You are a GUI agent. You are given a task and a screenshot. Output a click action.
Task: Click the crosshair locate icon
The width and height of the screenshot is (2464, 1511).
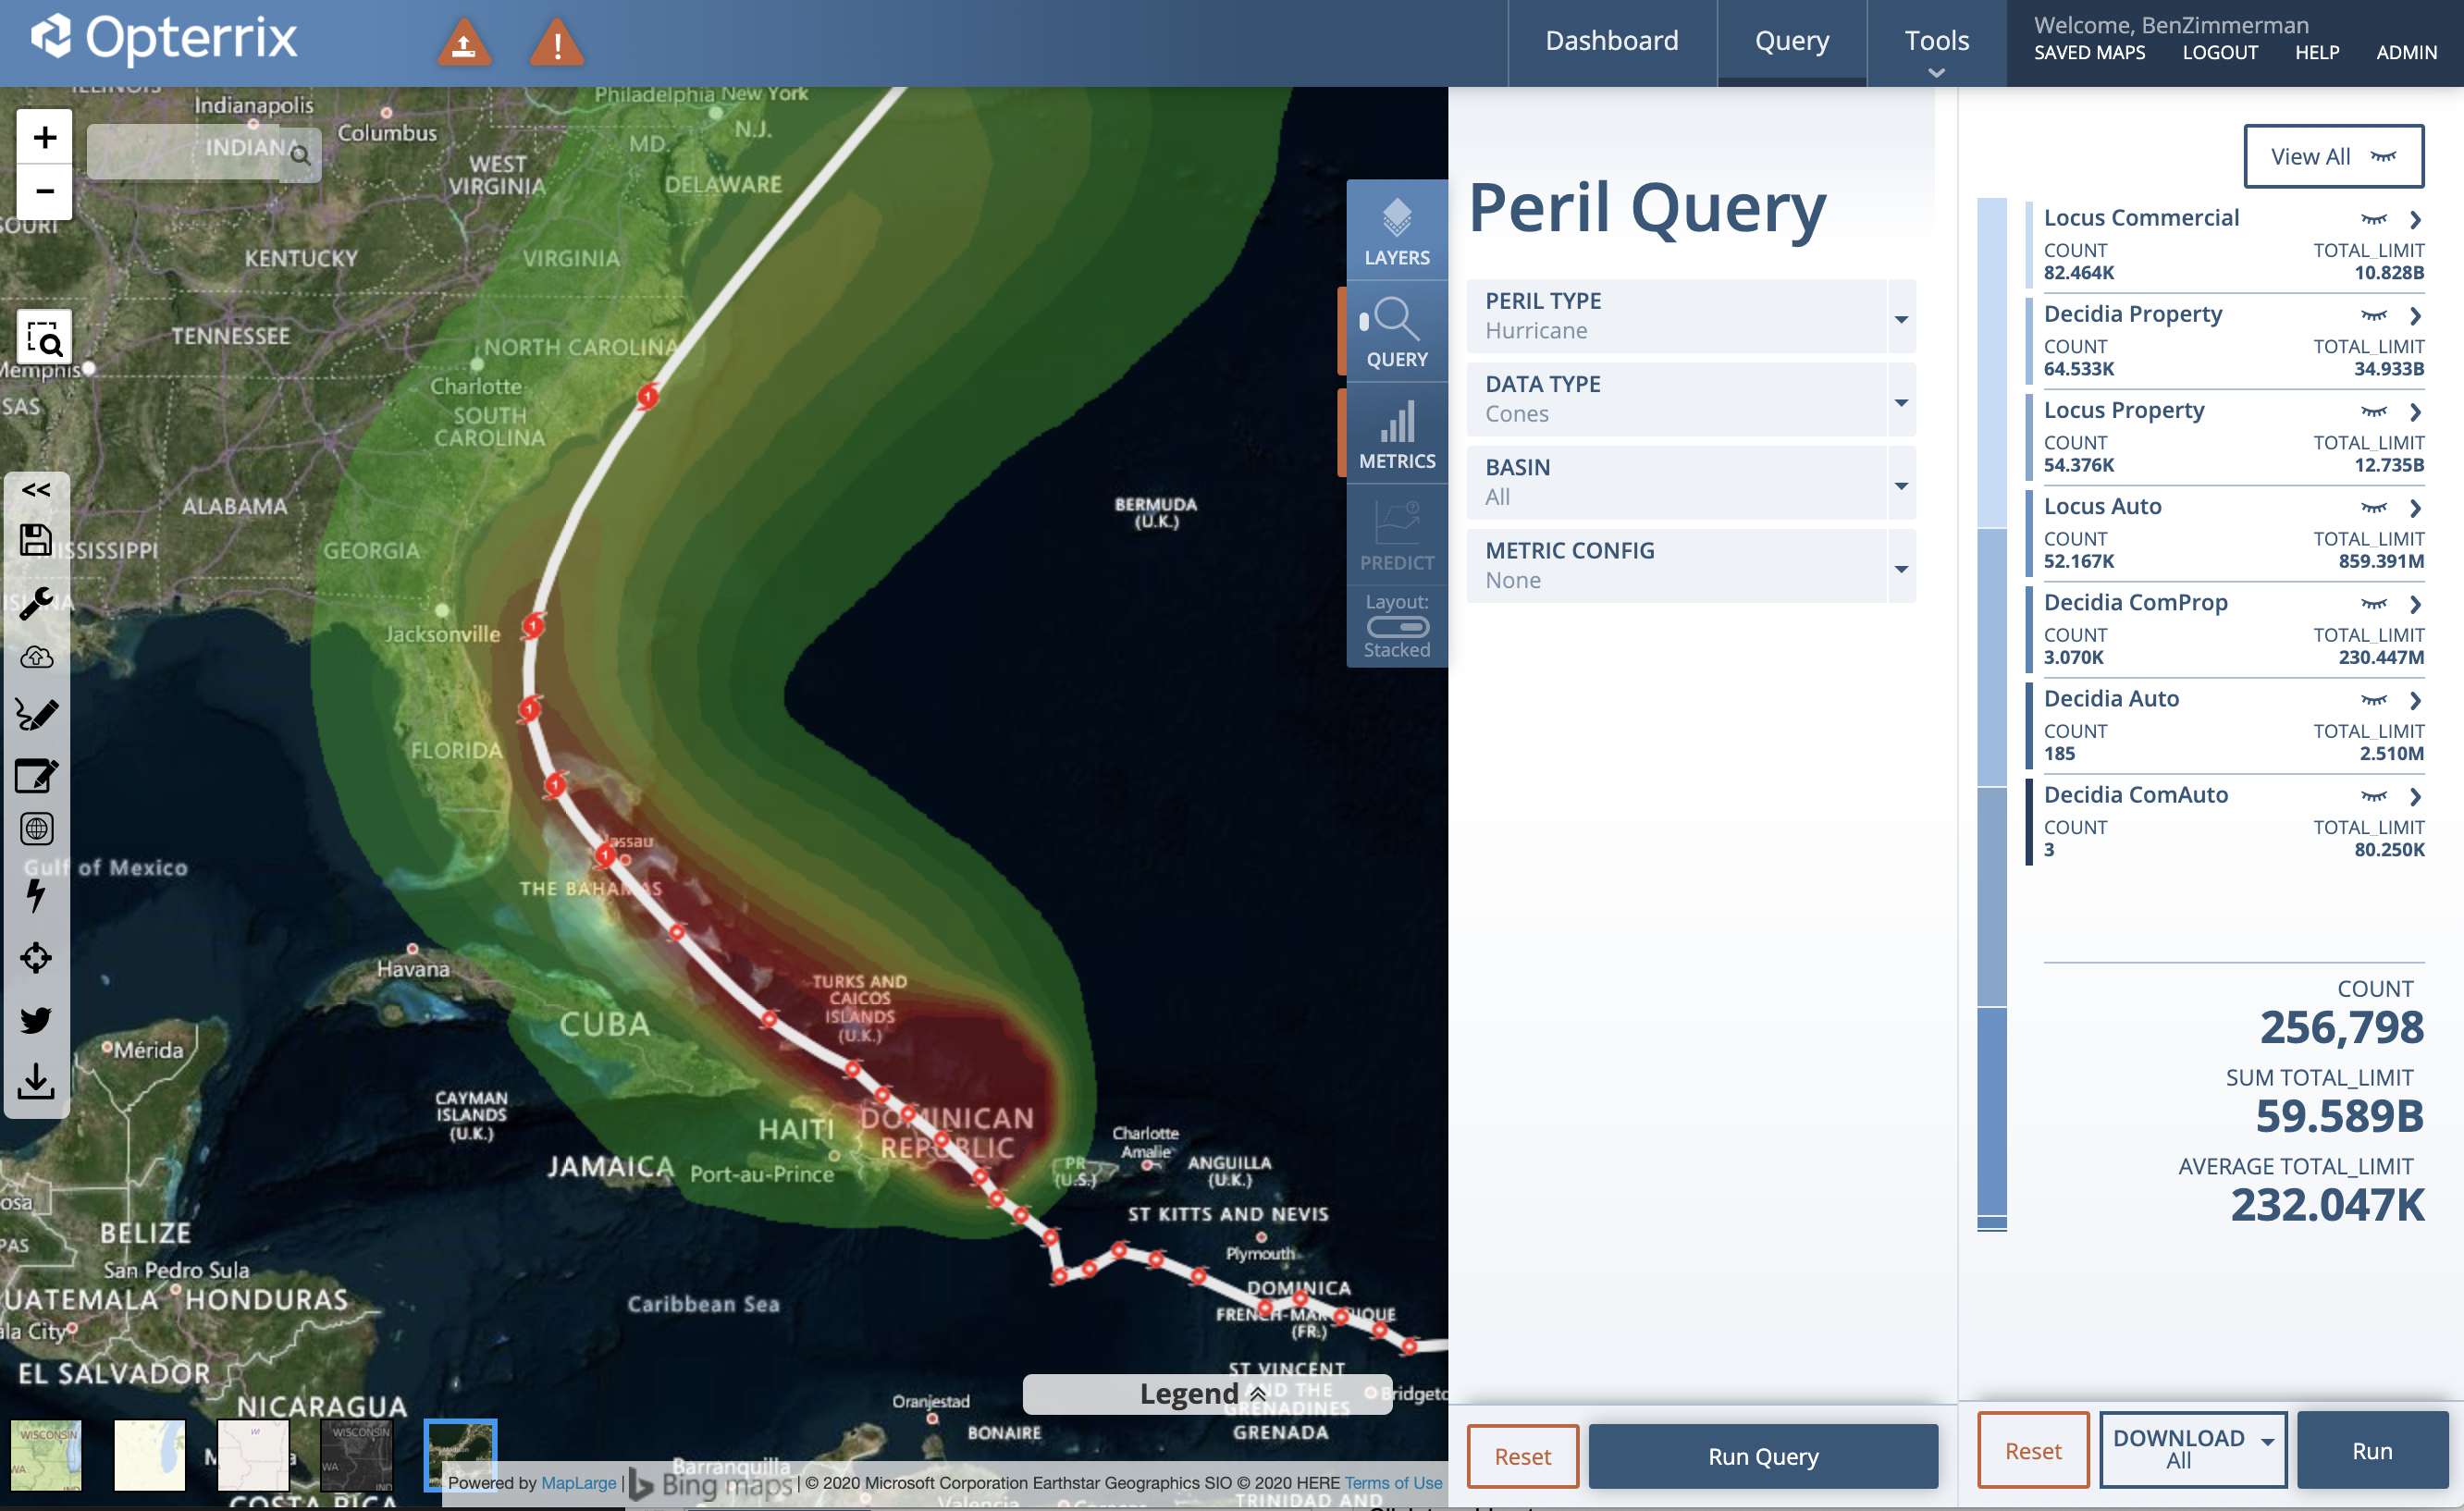[36, 958]
